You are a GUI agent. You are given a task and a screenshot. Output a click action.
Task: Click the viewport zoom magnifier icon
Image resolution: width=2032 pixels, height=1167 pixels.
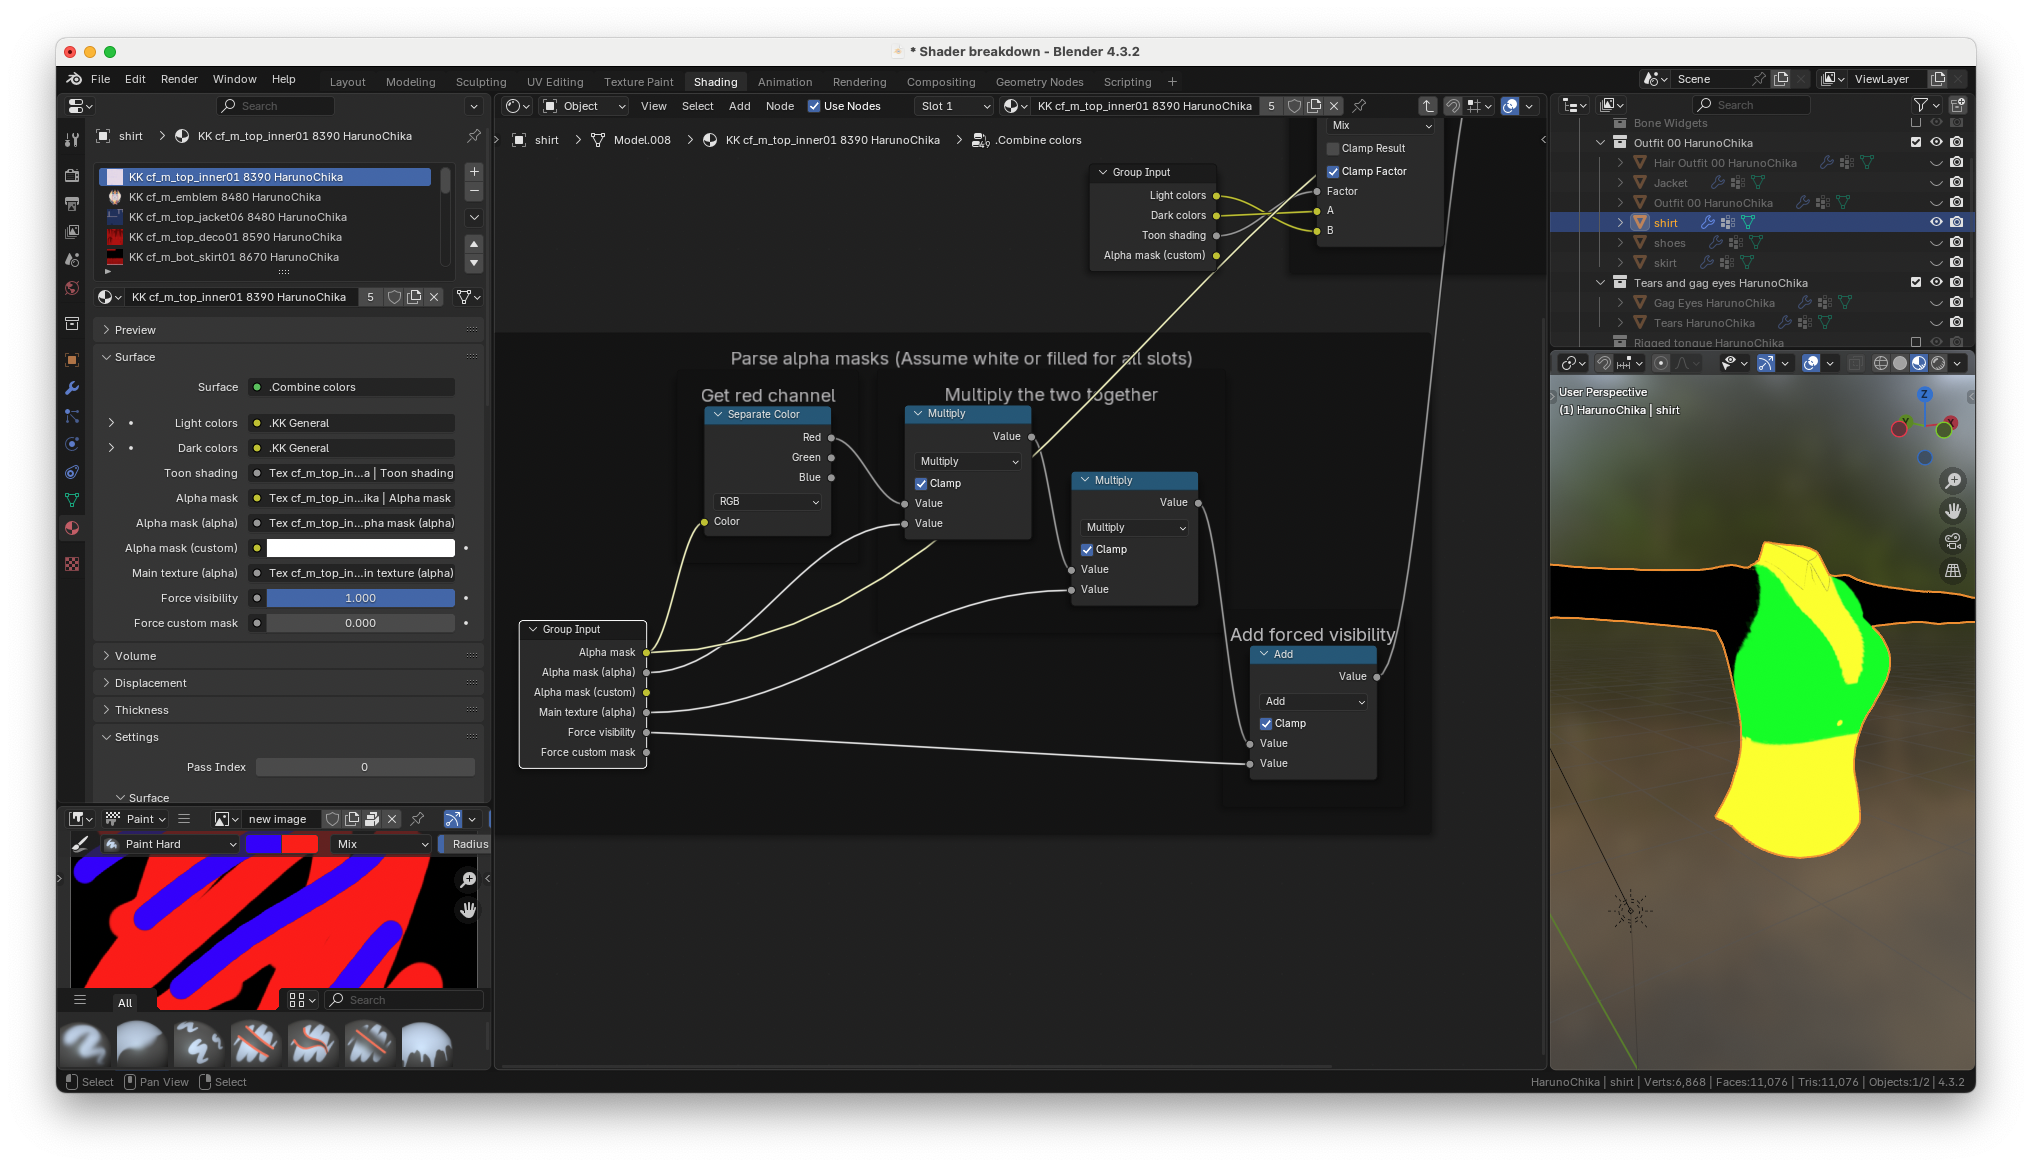(x=1952, y=481)
